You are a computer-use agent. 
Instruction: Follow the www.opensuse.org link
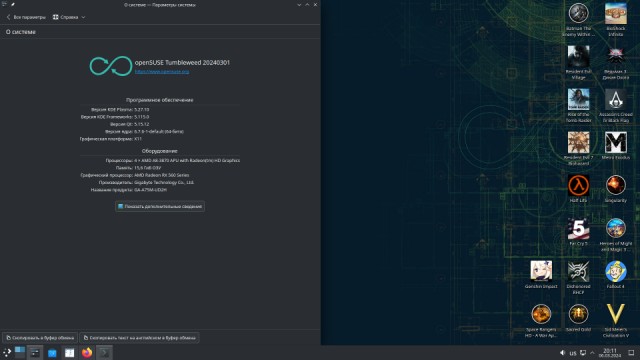pyautogui.click(x=162, y=71)
